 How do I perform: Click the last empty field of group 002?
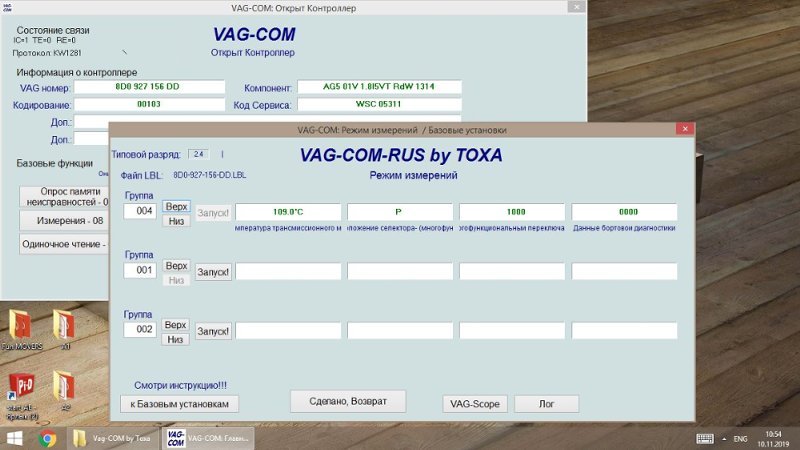point(624,331)
